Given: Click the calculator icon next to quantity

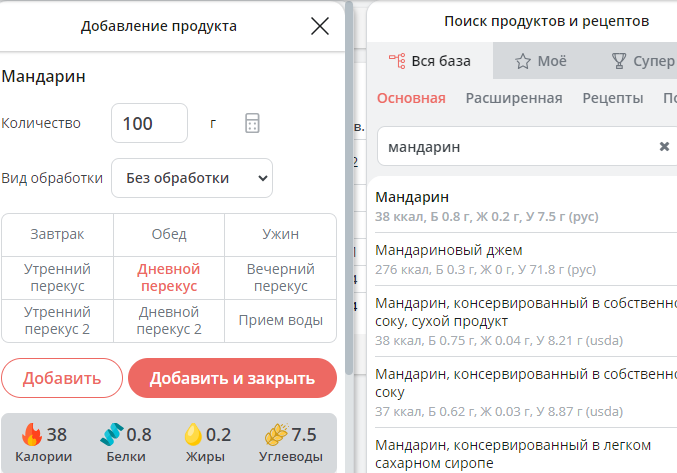Looking at the screenshot, I should click(x=252, y=124).
